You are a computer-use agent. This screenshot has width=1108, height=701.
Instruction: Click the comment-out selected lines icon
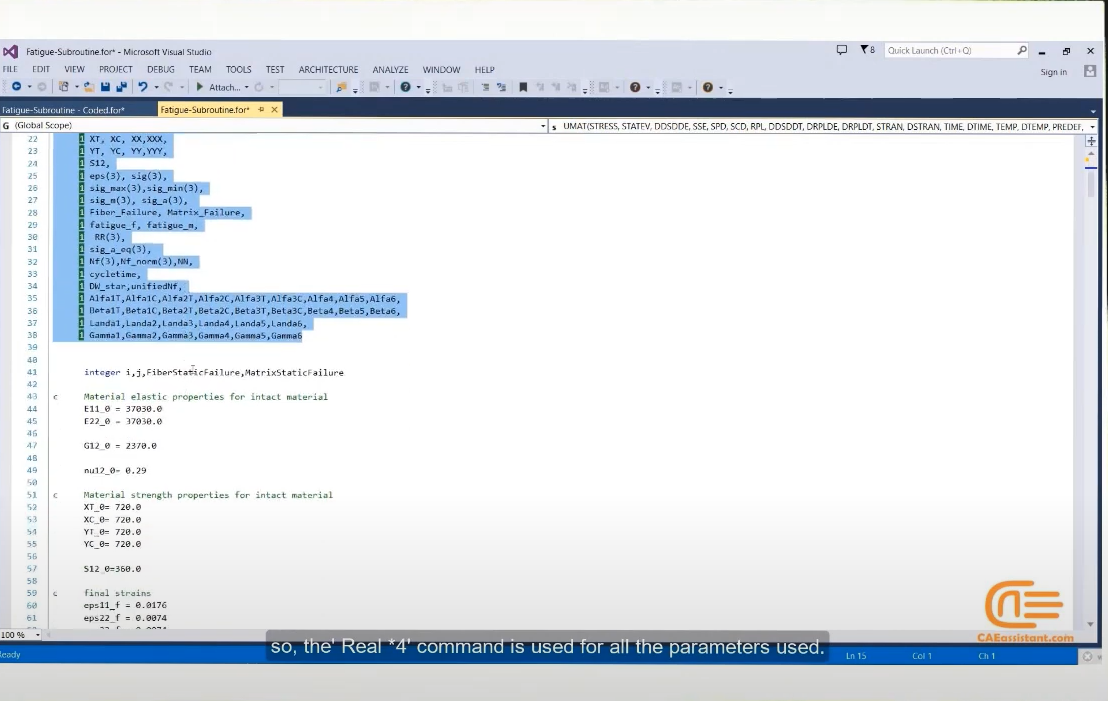coord(485,87)
